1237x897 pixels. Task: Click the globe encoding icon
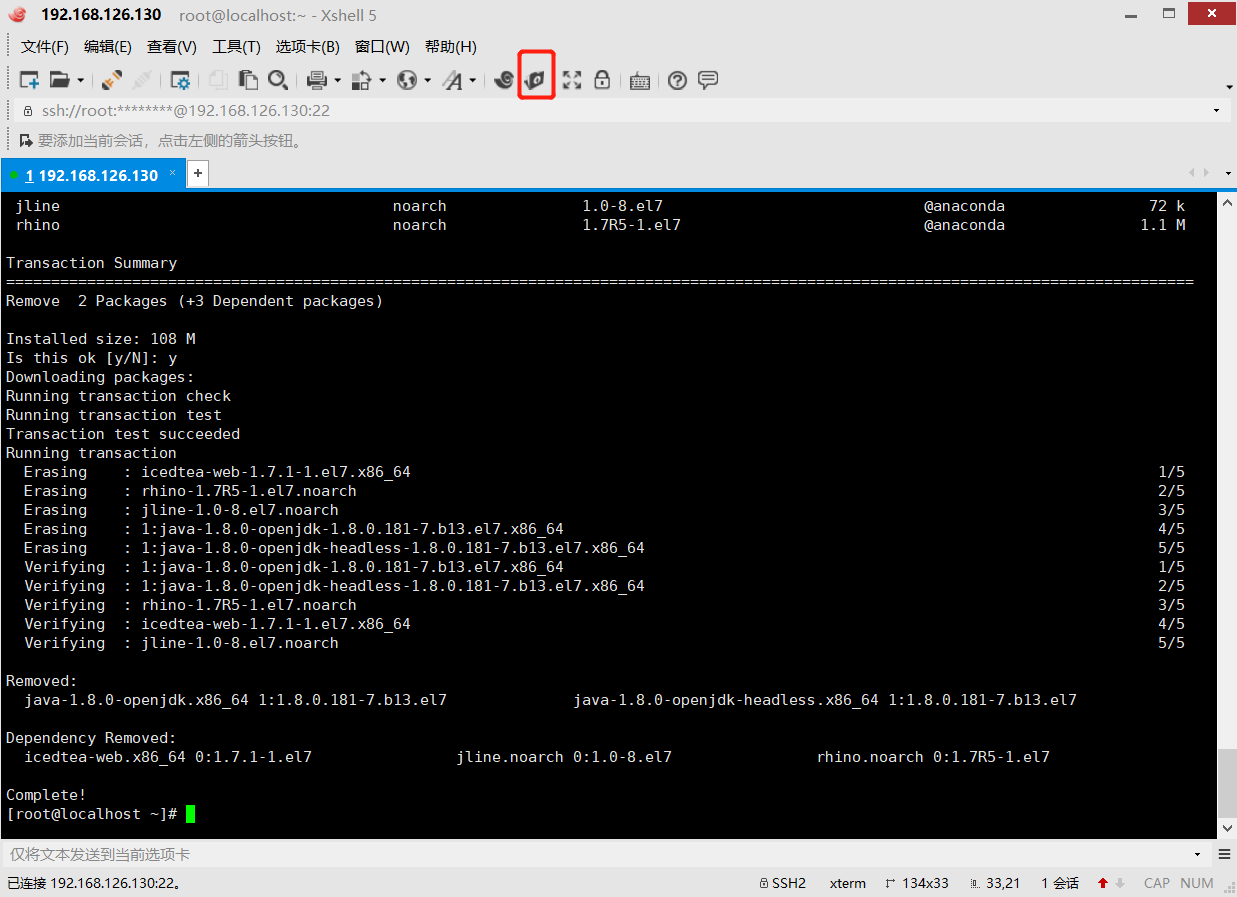[x=407, y=81]
